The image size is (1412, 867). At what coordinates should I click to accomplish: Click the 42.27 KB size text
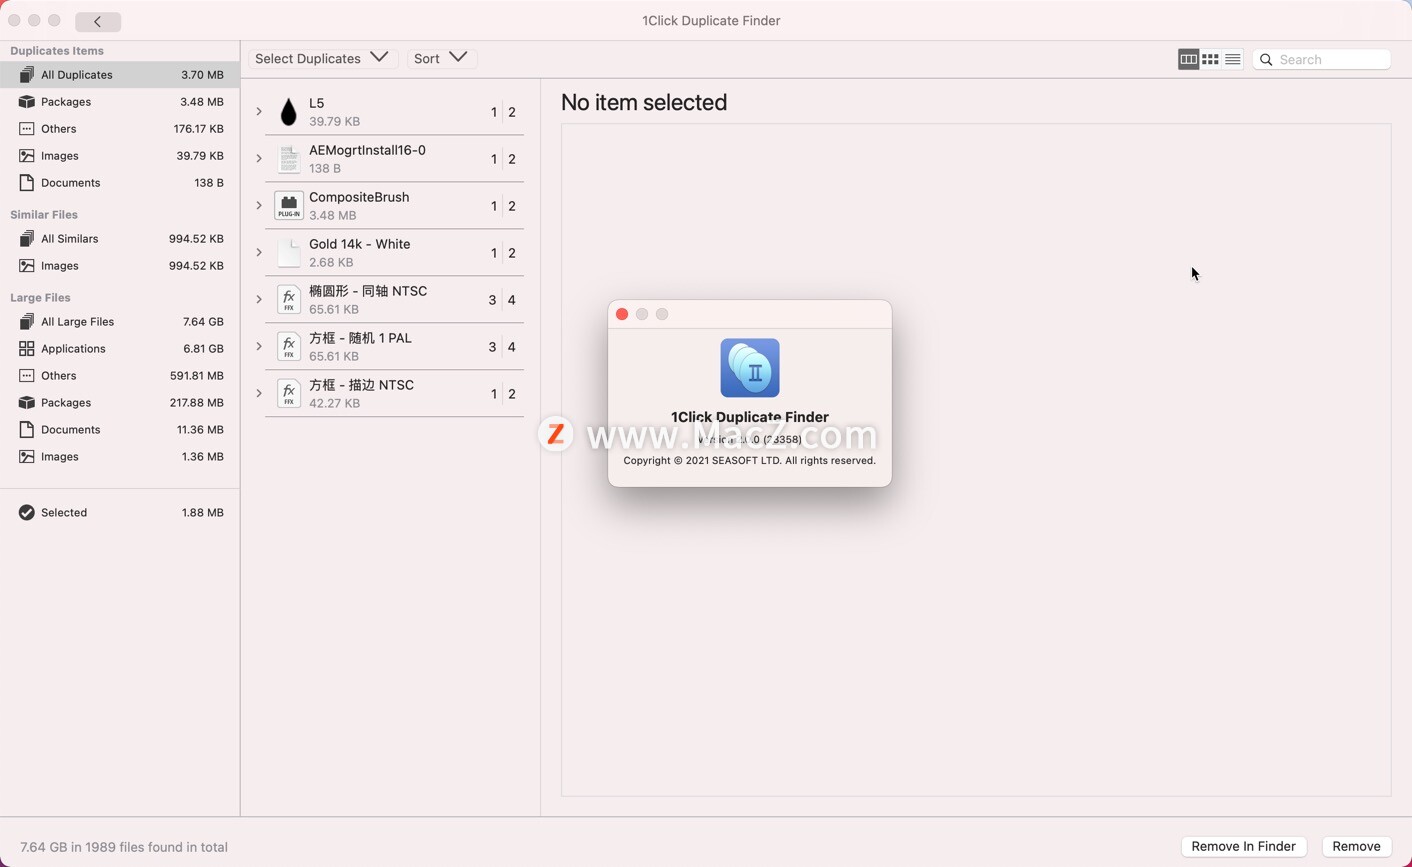point(335,403)
